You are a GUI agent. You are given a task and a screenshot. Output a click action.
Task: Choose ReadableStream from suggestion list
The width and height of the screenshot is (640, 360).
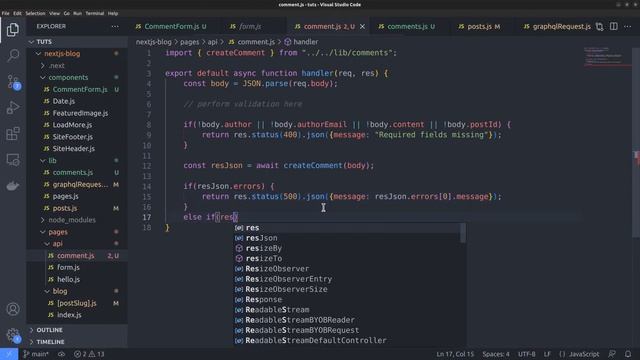coord(349,309)
